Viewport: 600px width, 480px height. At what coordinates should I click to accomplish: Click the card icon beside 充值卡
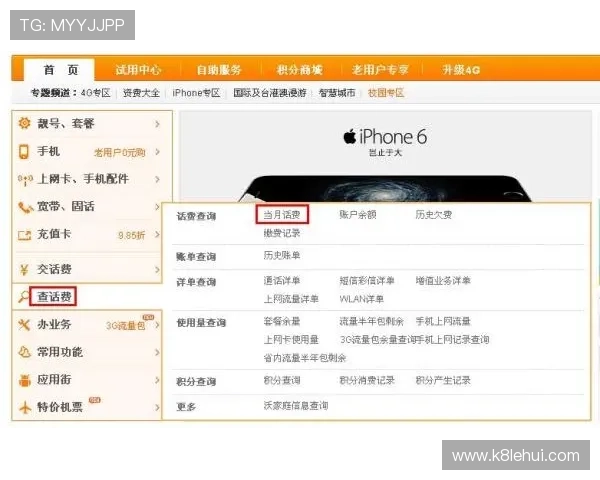coord(24,235)
